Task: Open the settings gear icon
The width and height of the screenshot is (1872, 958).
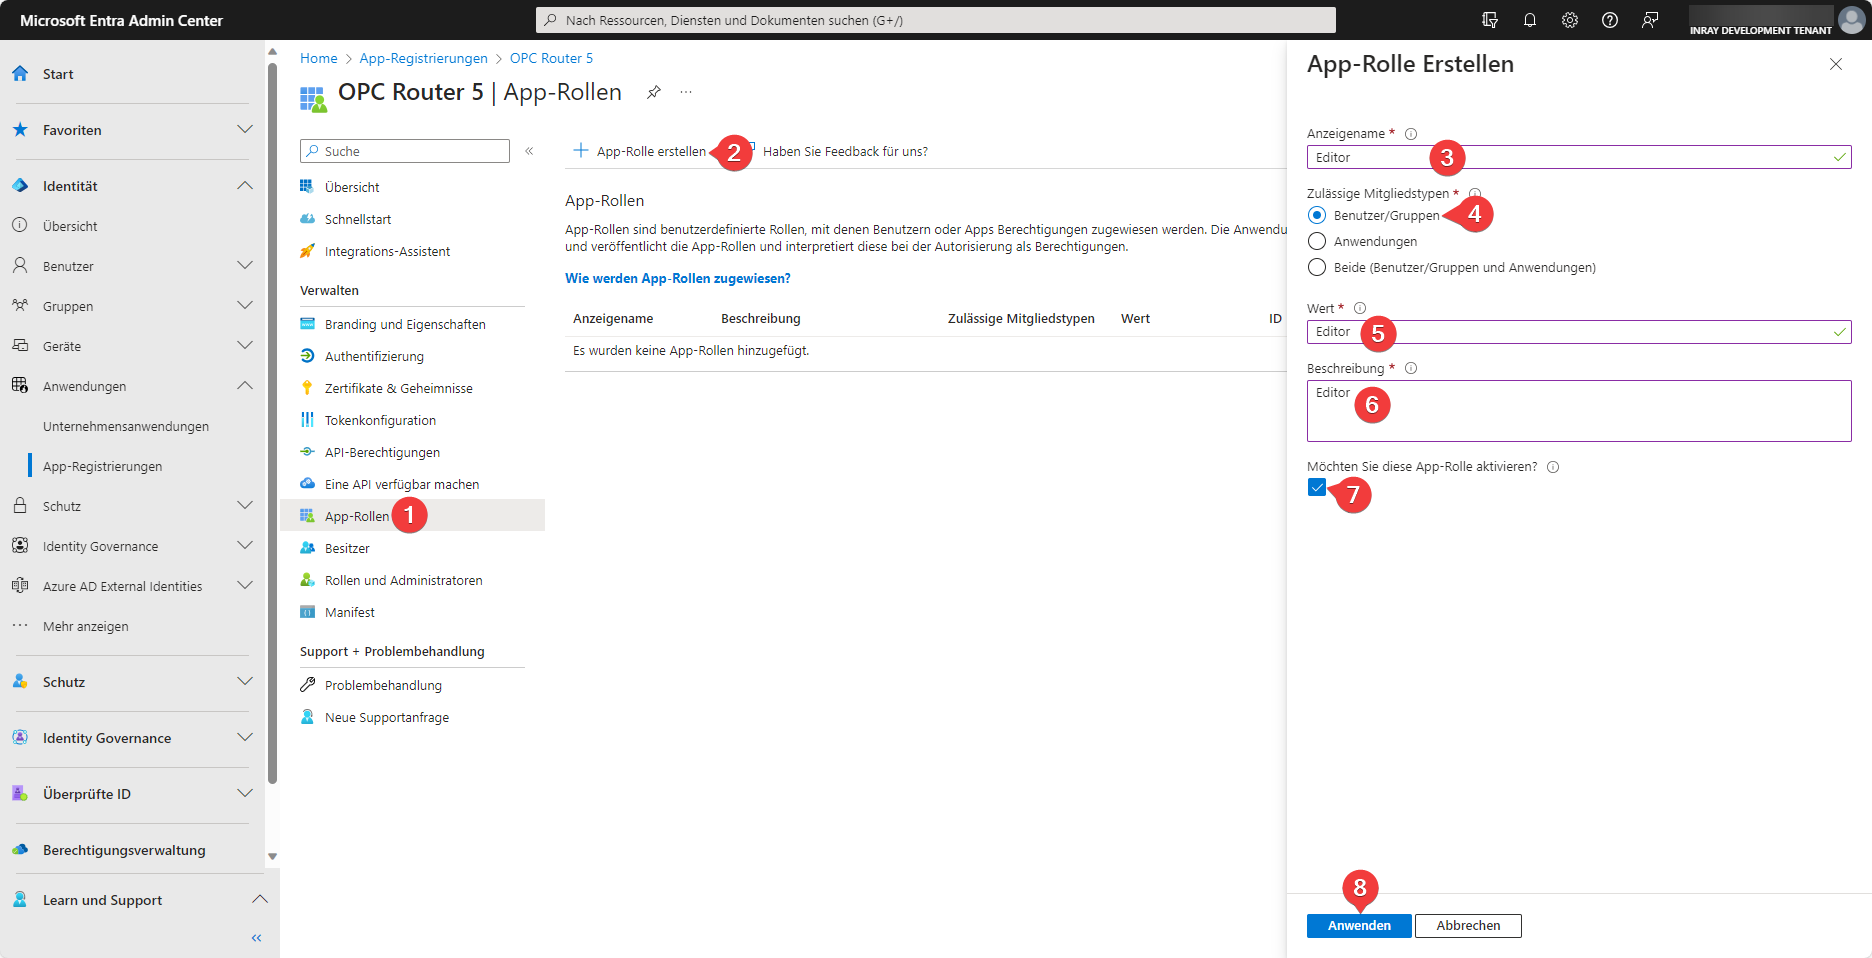Action: [x=1569, y=20]
